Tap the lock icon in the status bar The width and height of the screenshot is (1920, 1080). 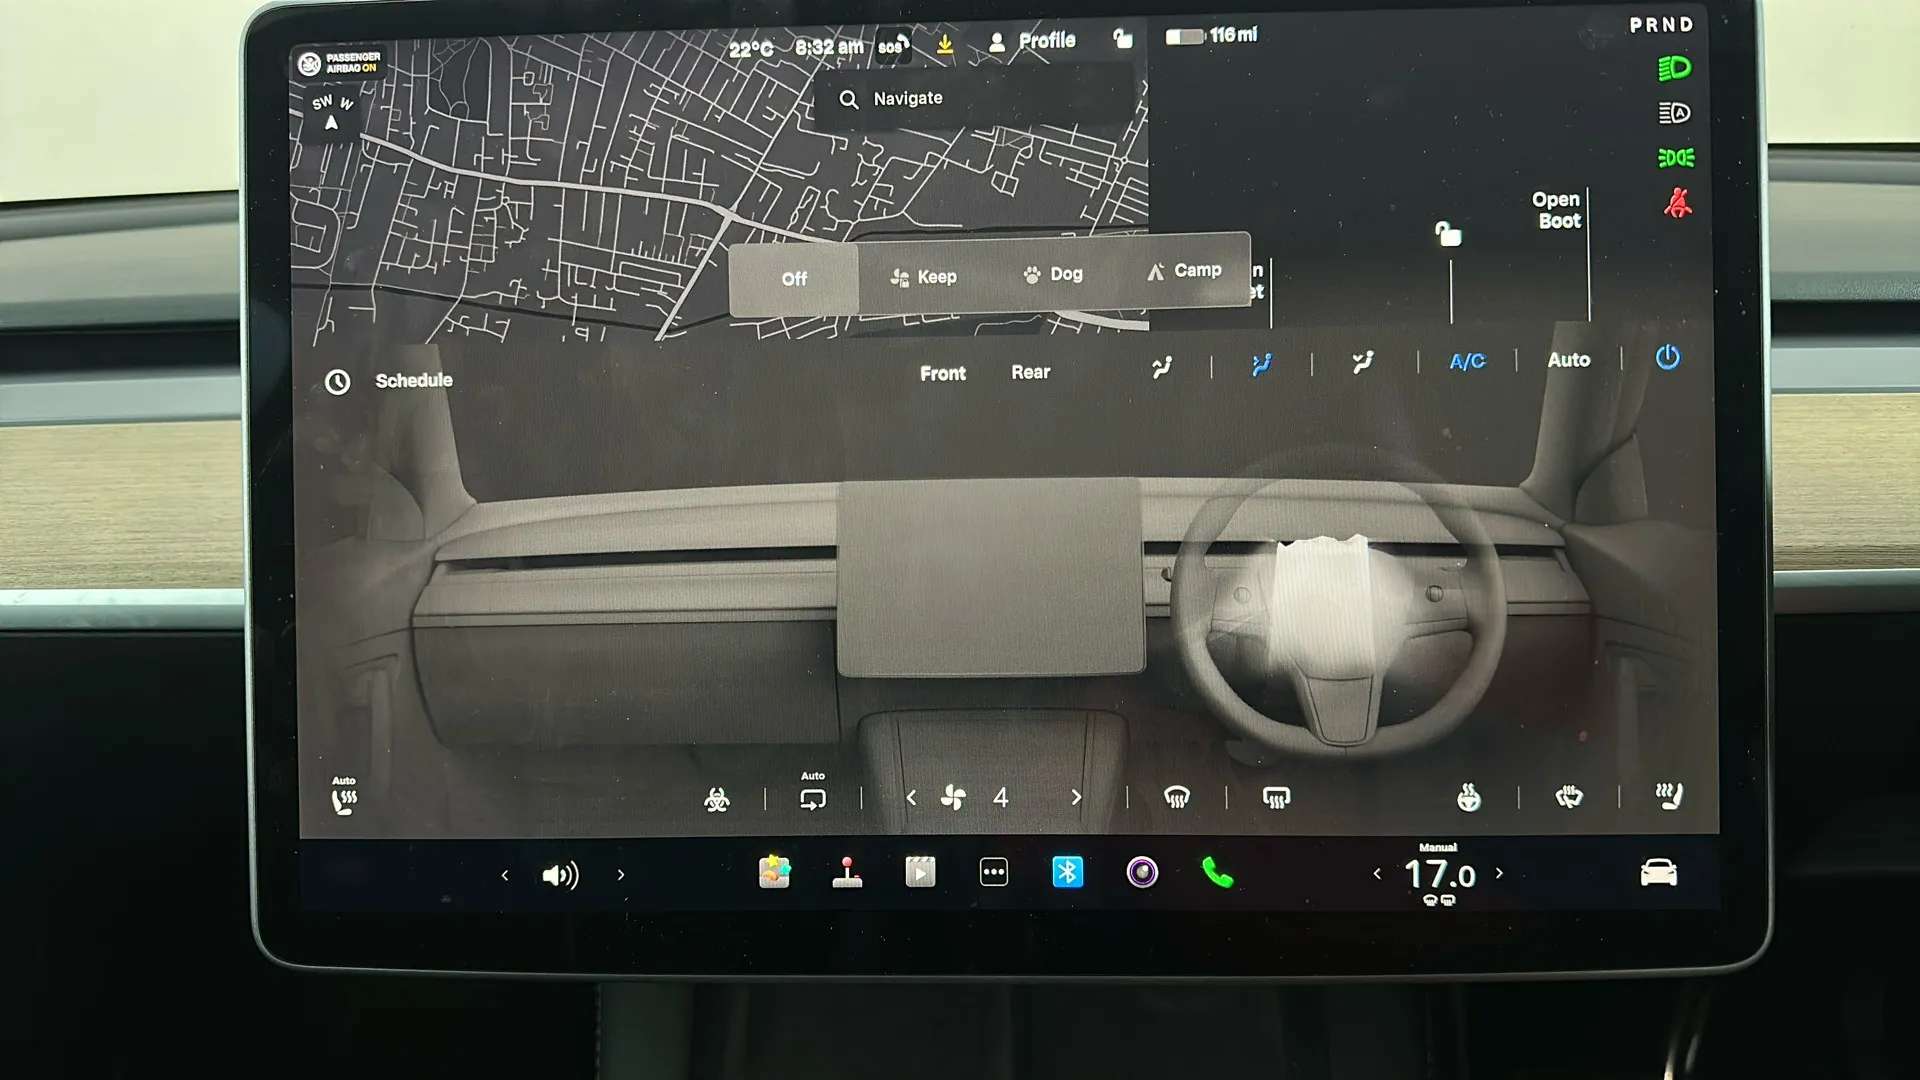[1123, 38]
